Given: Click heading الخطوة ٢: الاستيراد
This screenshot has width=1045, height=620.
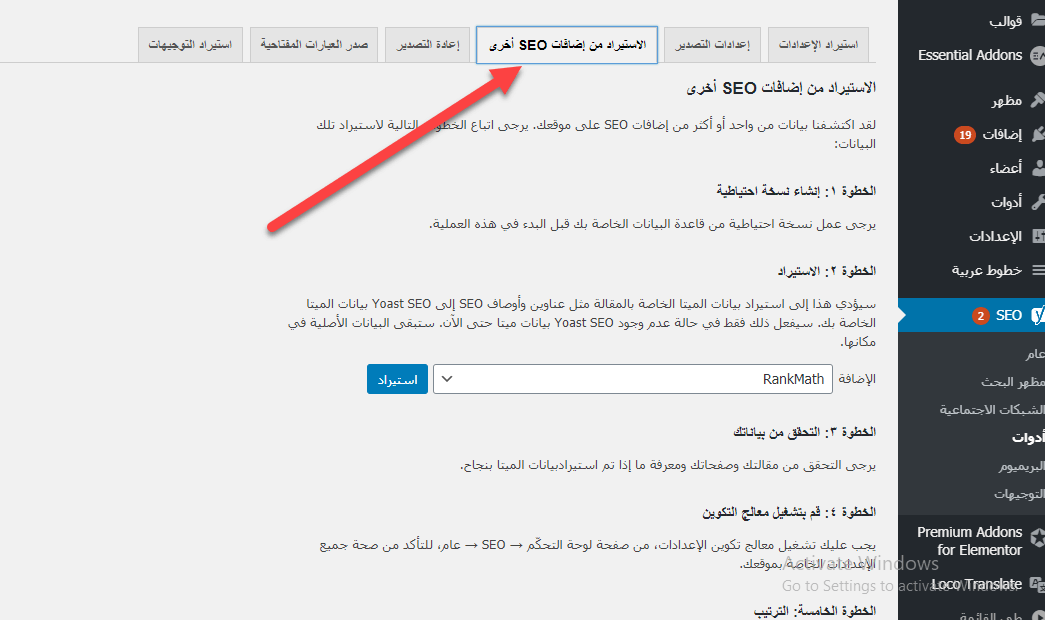Looking at the screenshot, I should [826, 271].
